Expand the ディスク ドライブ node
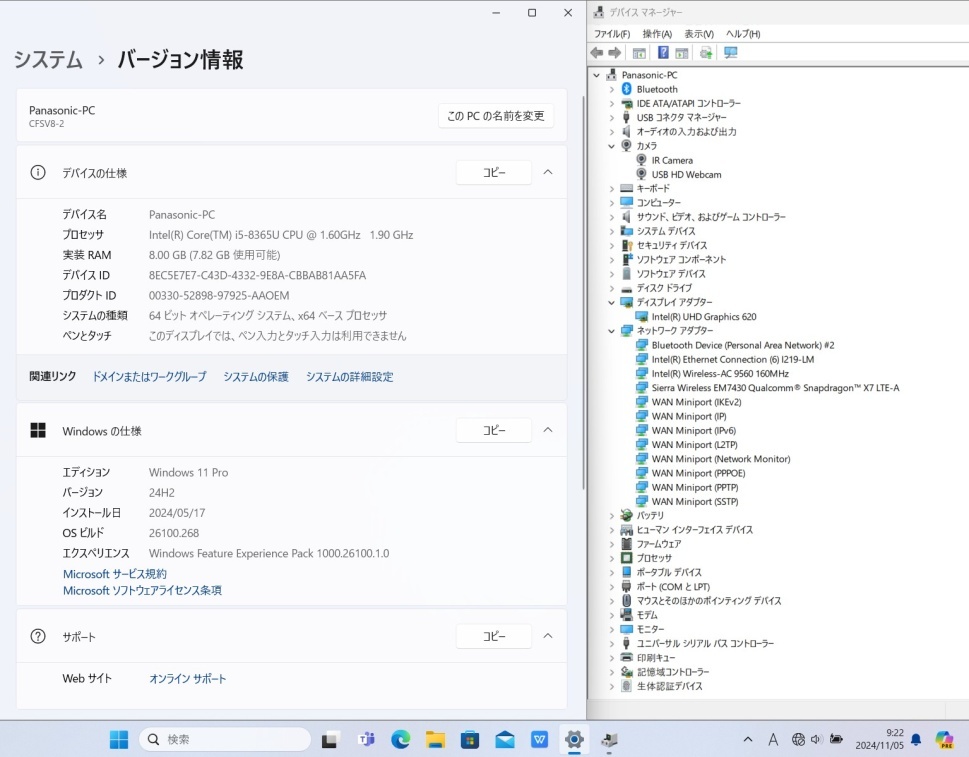Screen dimensions: 969x757 tap(612, 288)
